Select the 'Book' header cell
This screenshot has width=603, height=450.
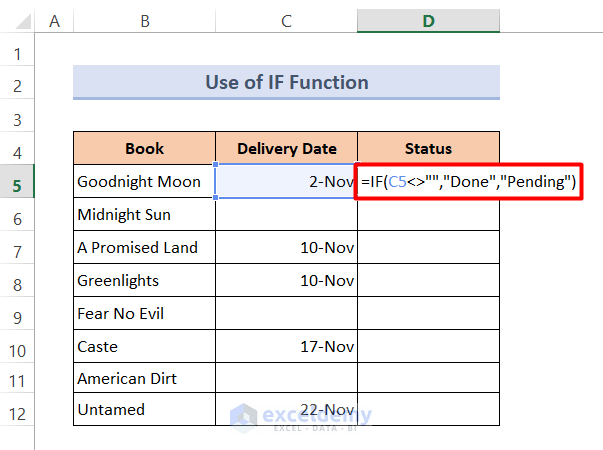[x=144, y=149]
